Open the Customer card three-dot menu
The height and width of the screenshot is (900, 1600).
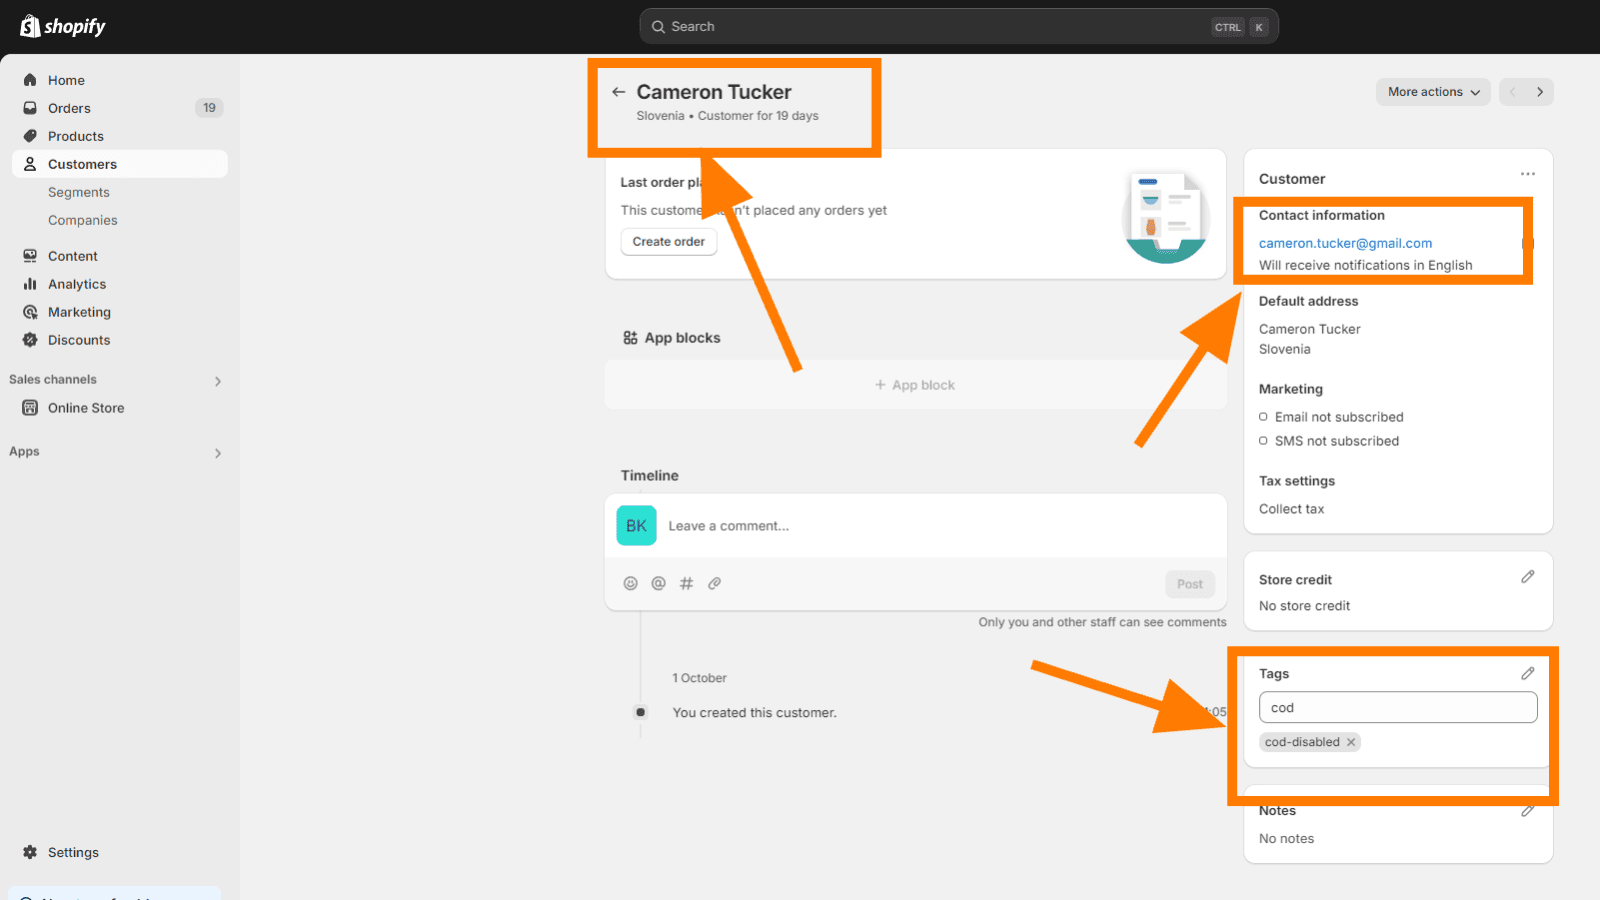(1527, 175)
